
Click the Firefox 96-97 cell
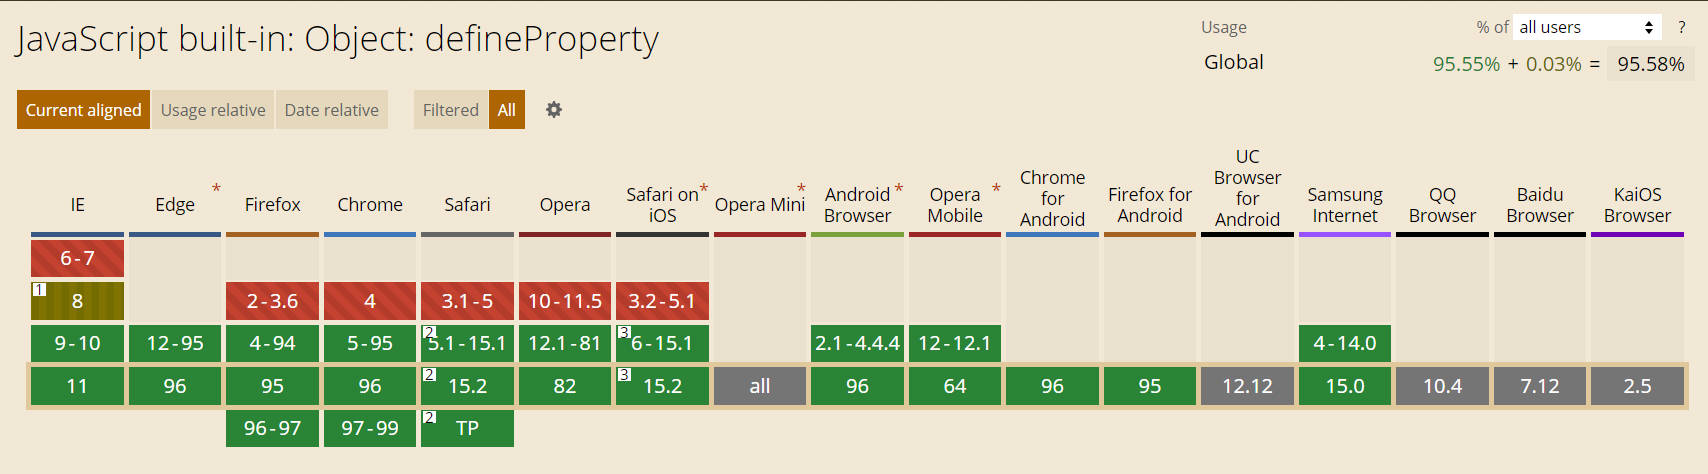[272, 428]
